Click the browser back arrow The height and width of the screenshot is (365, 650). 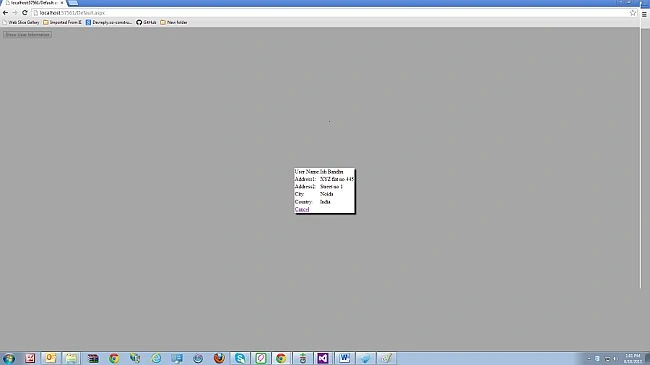[x=5, y=13]
